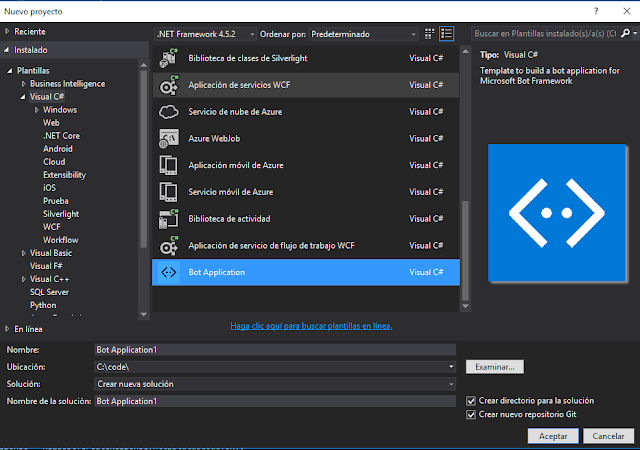Select the Servicio de nube de Azure cloud icon
This screenshot has height=450, width=640.
coord(169,111)
